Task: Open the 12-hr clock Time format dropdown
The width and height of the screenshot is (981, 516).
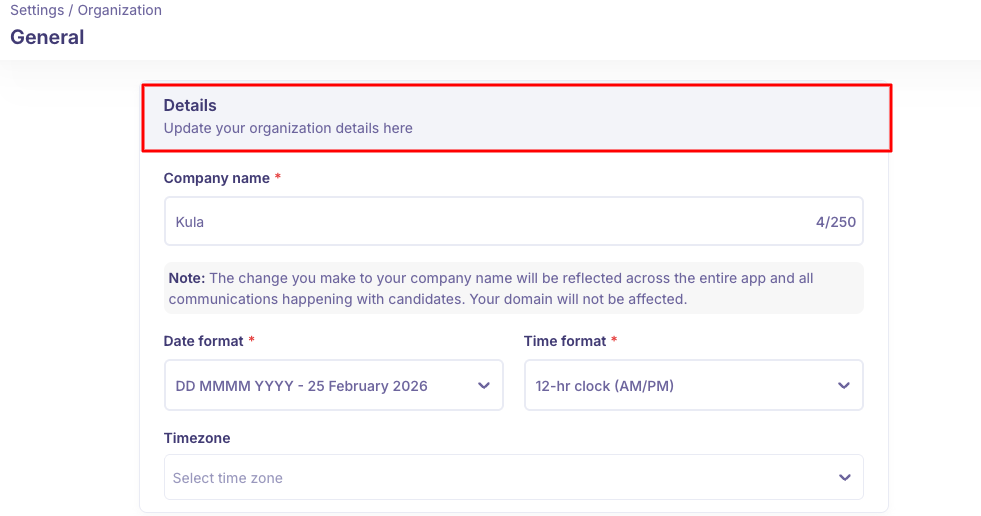Action: 680,386
